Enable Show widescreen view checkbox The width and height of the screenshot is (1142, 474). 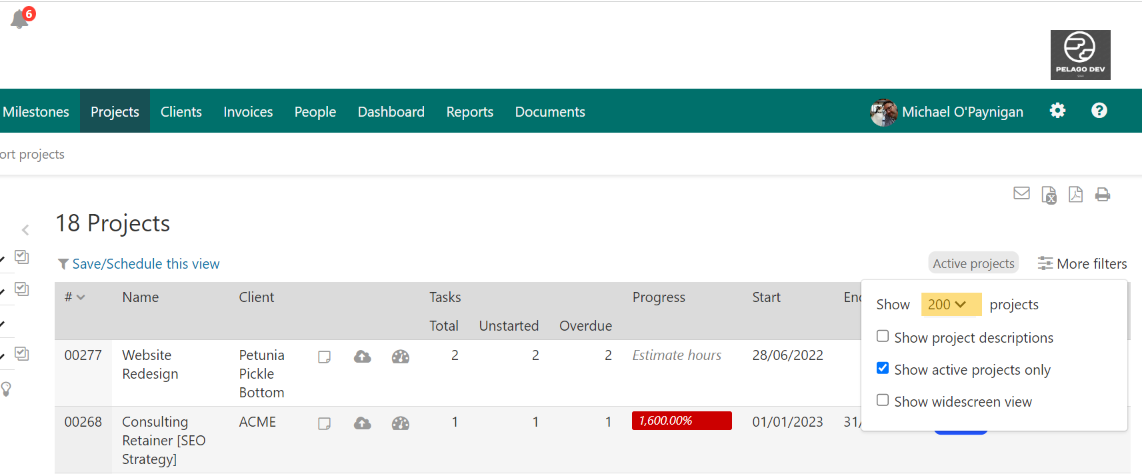pyautogui.click(x=882, y=401)
